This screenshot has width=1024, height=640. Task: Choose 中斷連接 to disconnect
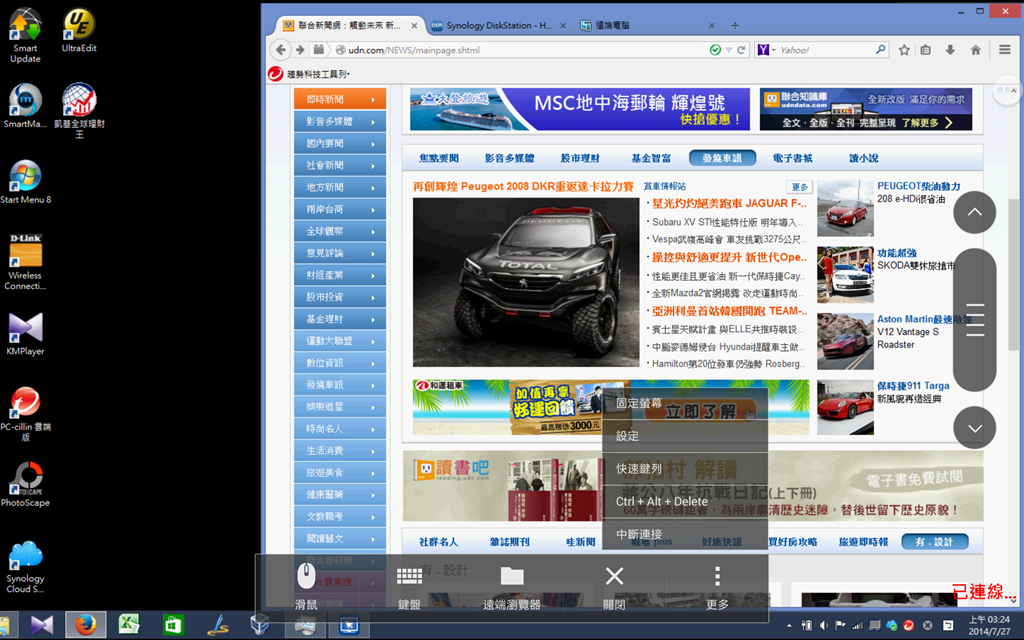point(685,534)
